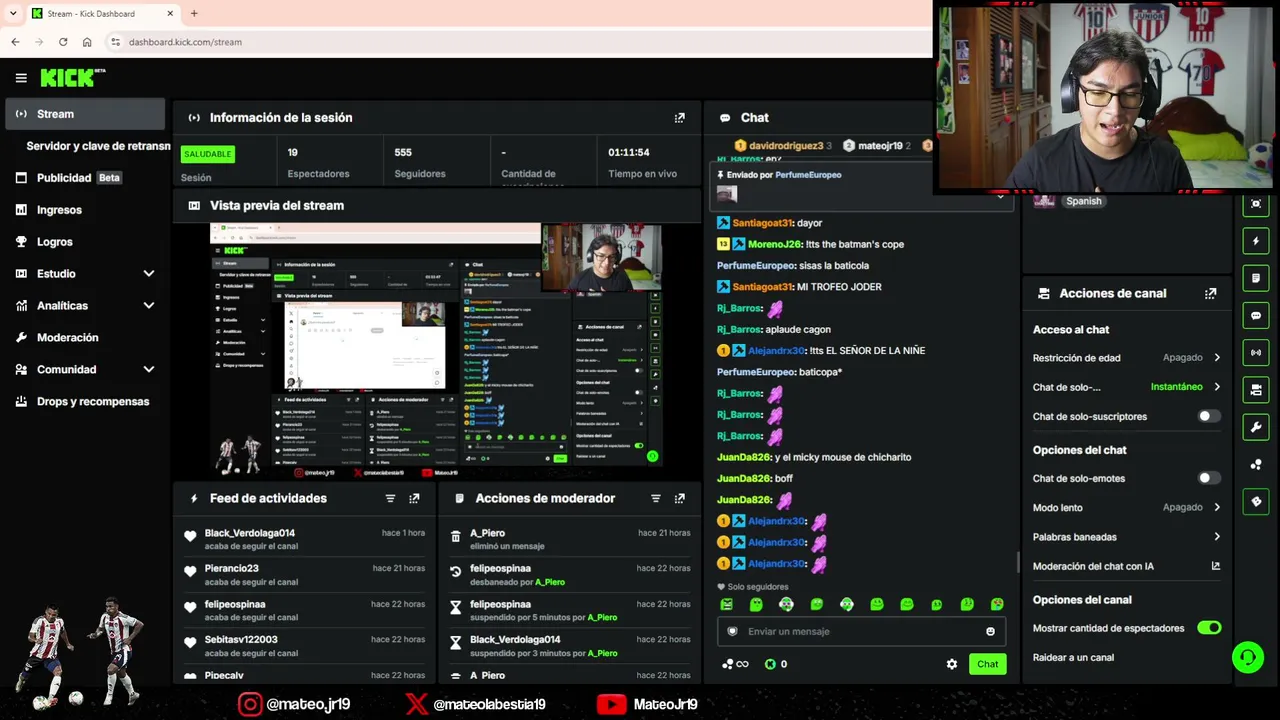This screenshot has width=1280, height=720.
Task: Open the browser tab search dropdown
Action: coord(13,13)
